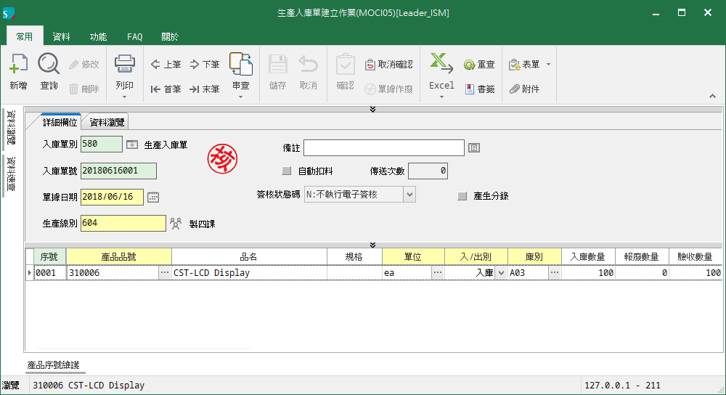Viewport: 726px width, 395px height.
Task: Click the 串查 linked query icon
Action: point(241,64)
